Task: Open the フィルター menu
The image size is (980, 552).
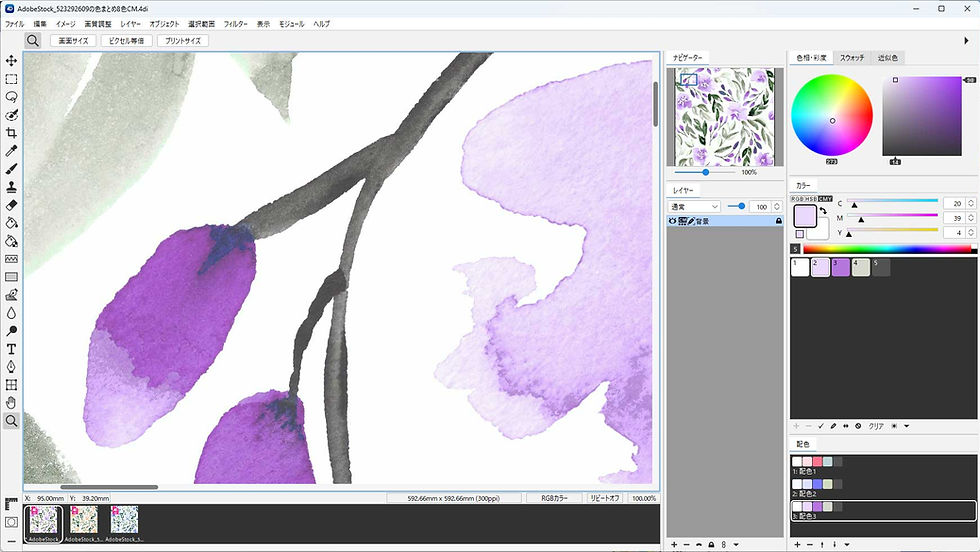Action: 236,23
